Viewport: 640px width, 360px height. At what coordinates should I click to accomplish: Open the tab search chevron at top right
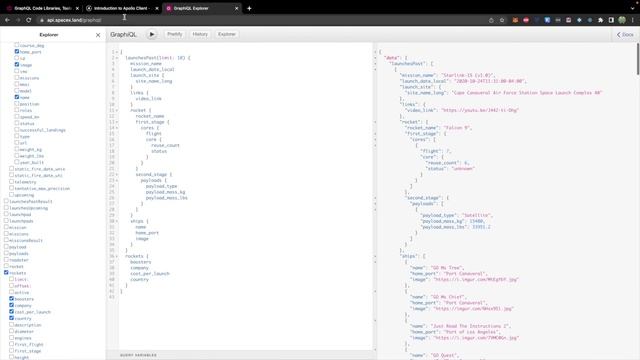pyautogui.click(x=632, y=8)
